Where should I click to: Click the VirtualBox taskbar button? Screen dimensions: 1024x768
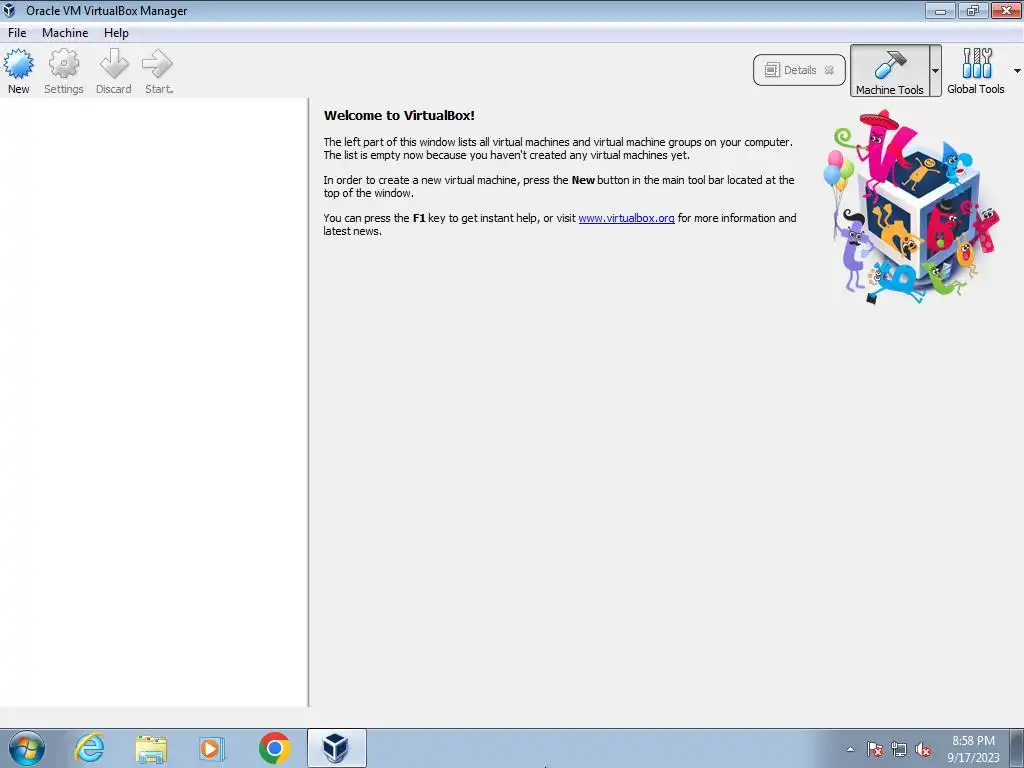click(x=336, y=748)
